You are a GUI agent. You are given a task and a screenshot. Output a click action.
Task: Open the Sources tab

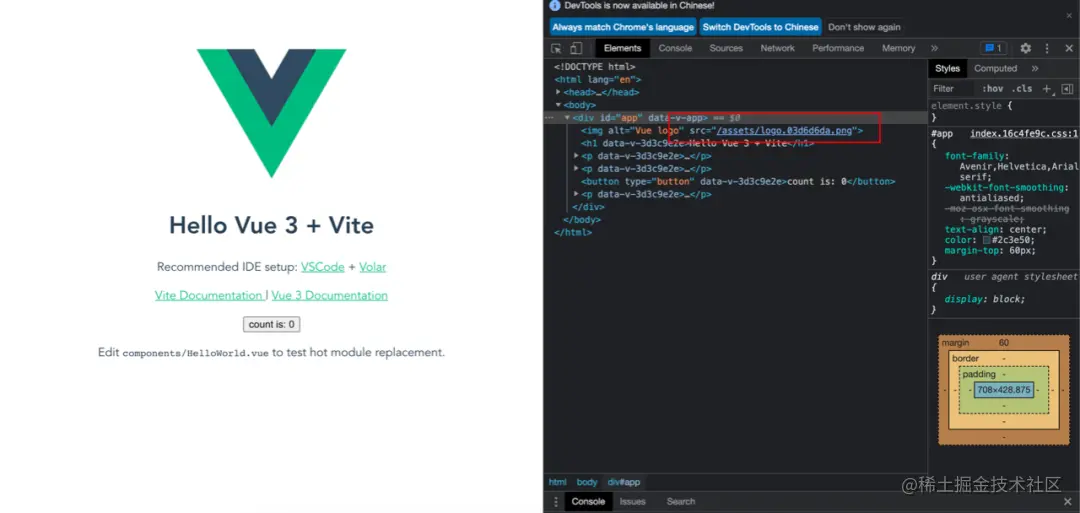tap(726, 48)
